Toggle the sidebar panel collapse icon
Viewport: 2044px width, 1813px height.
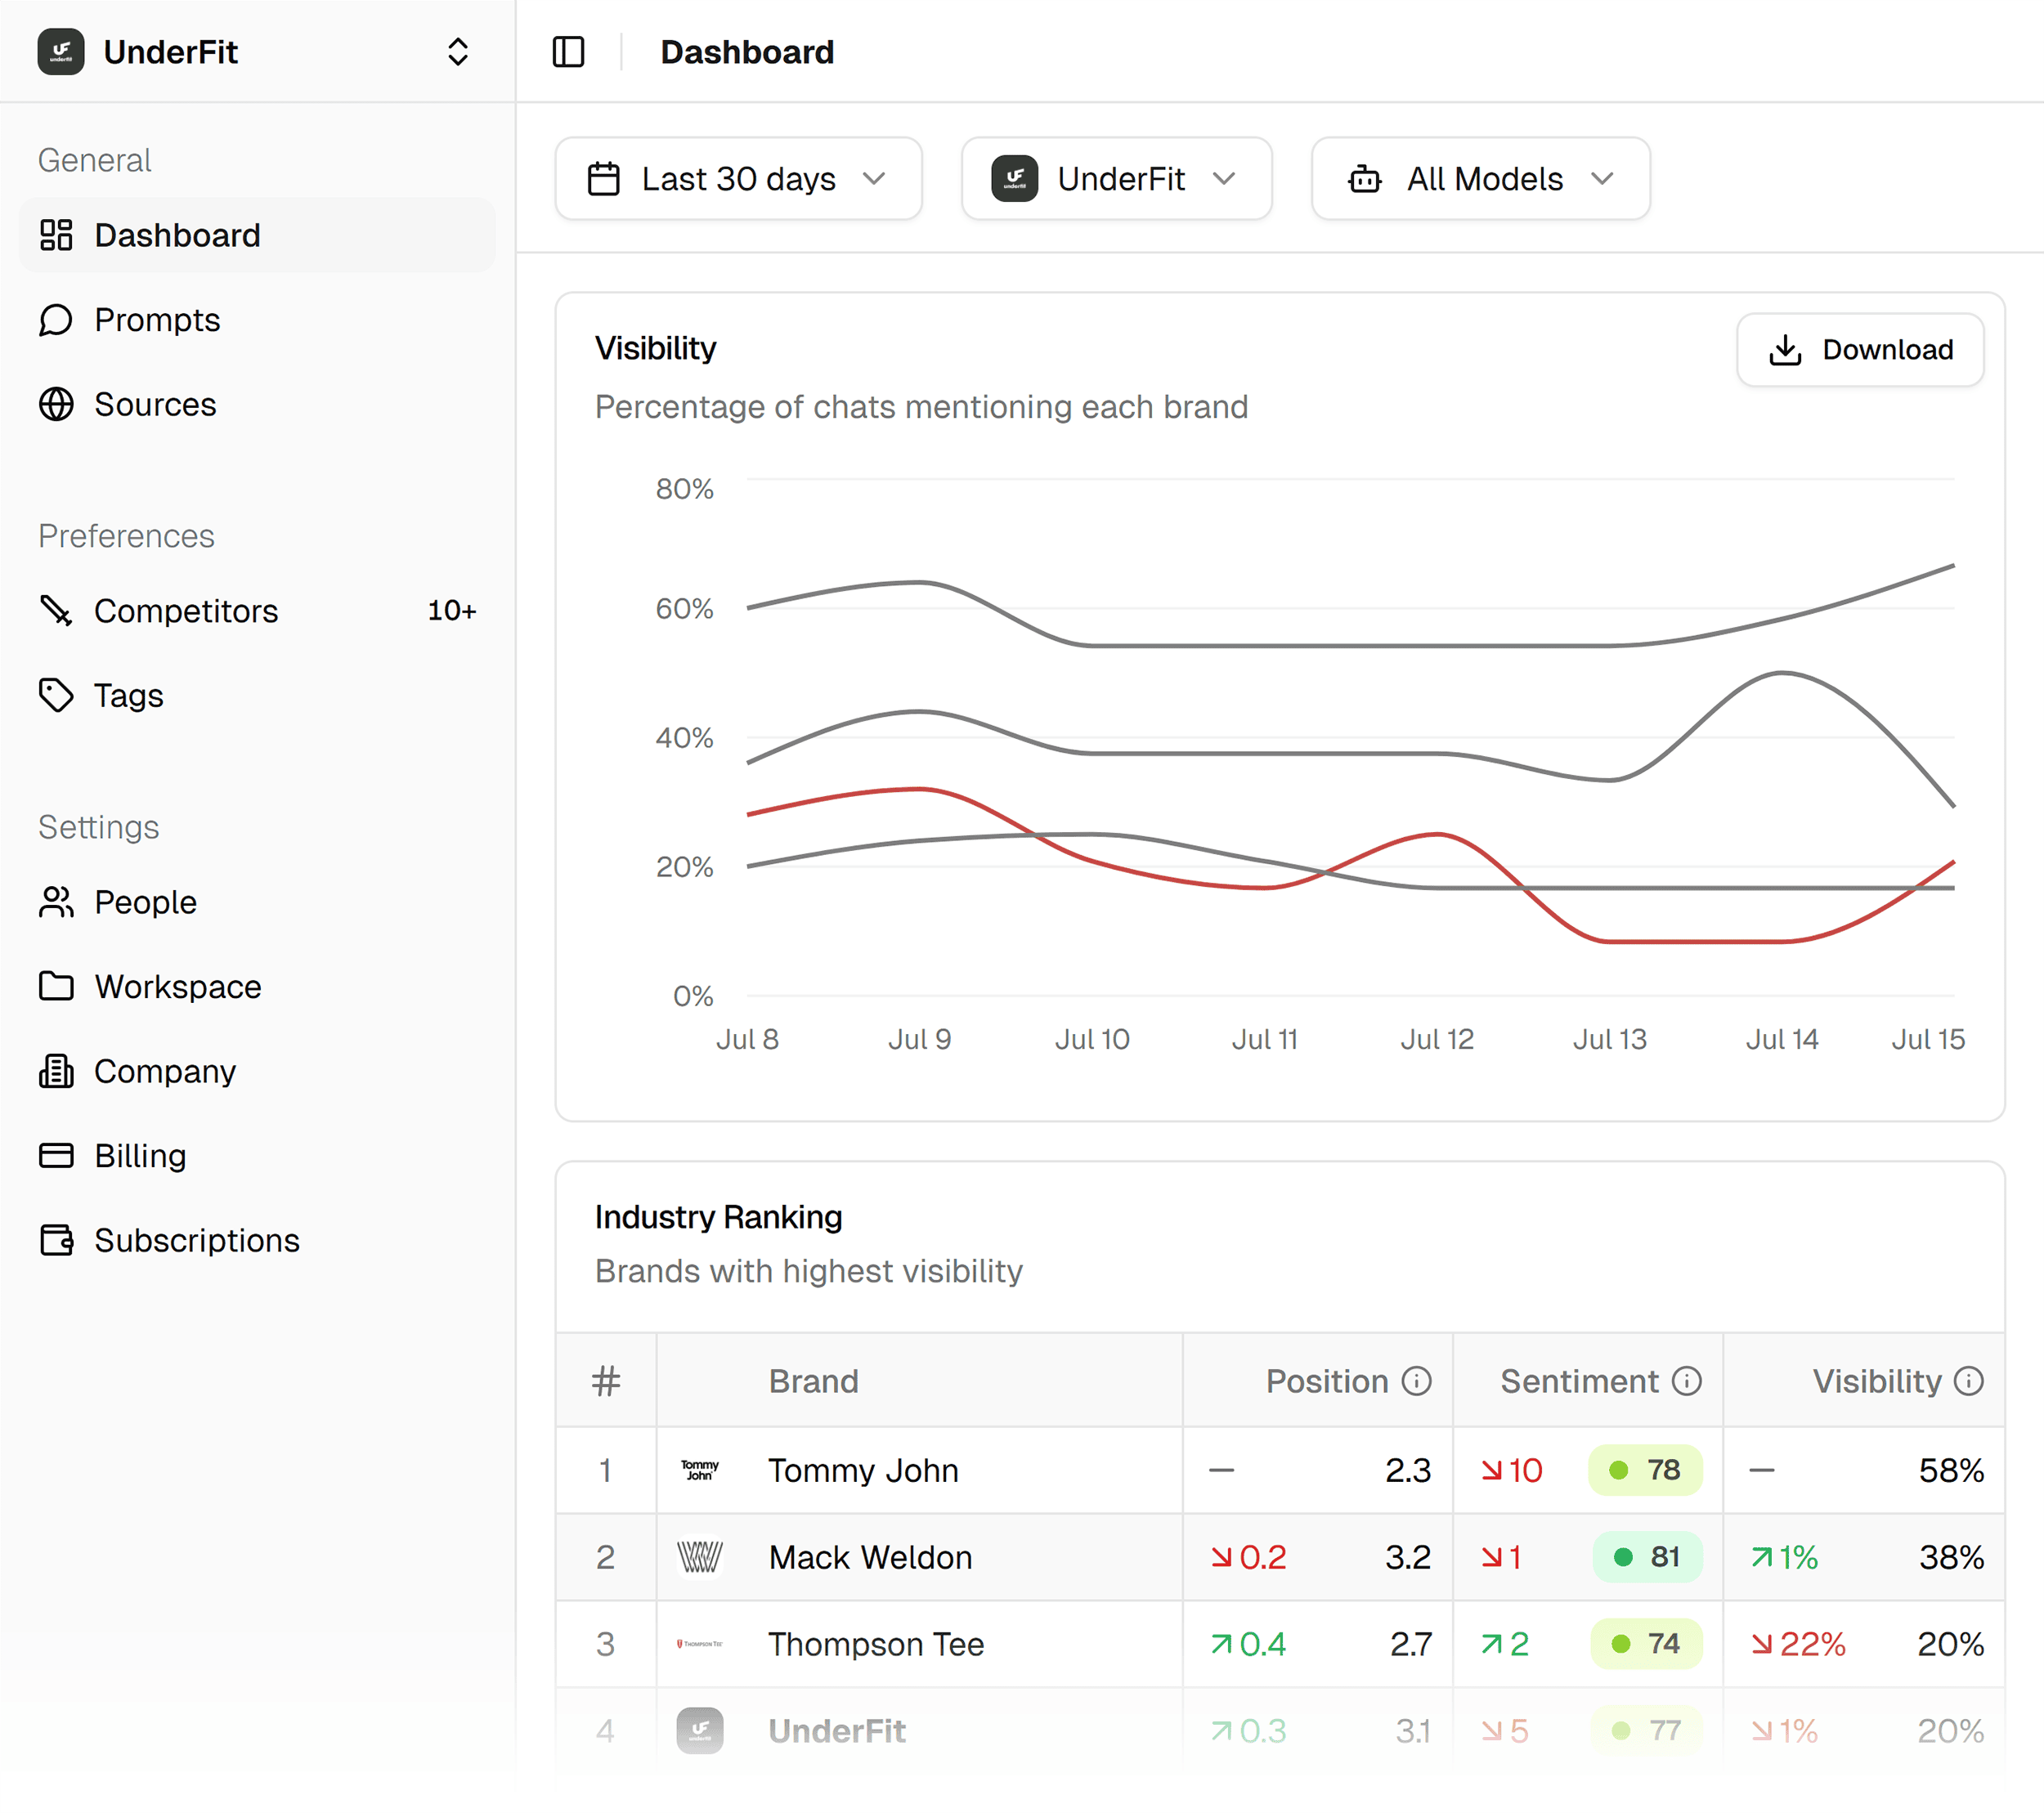tap(568, 52)
